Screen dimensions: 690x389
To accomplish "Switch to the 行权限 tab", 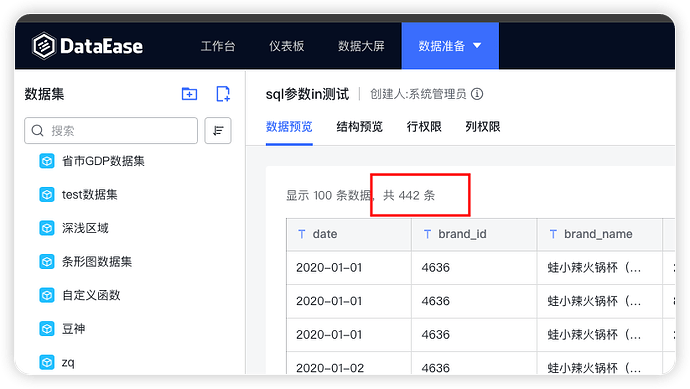I will click(424, 127).
